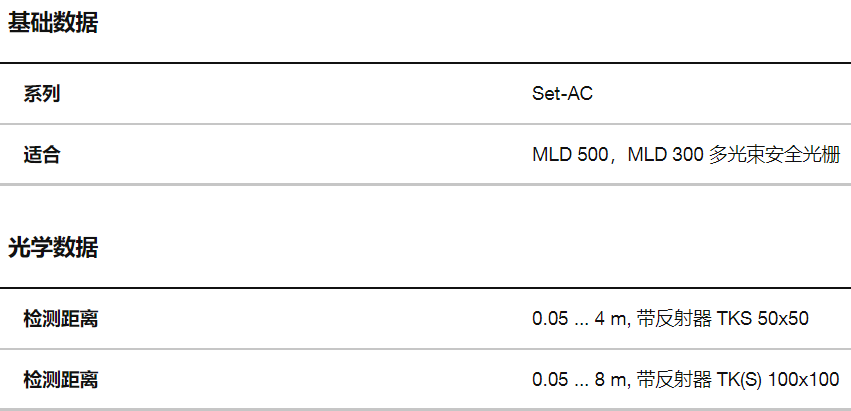Image resolution: width=851 pixels, height=411 pixels.
Task: Select 检测距离 label in the 8 m row
Action: tap(61, 380)
